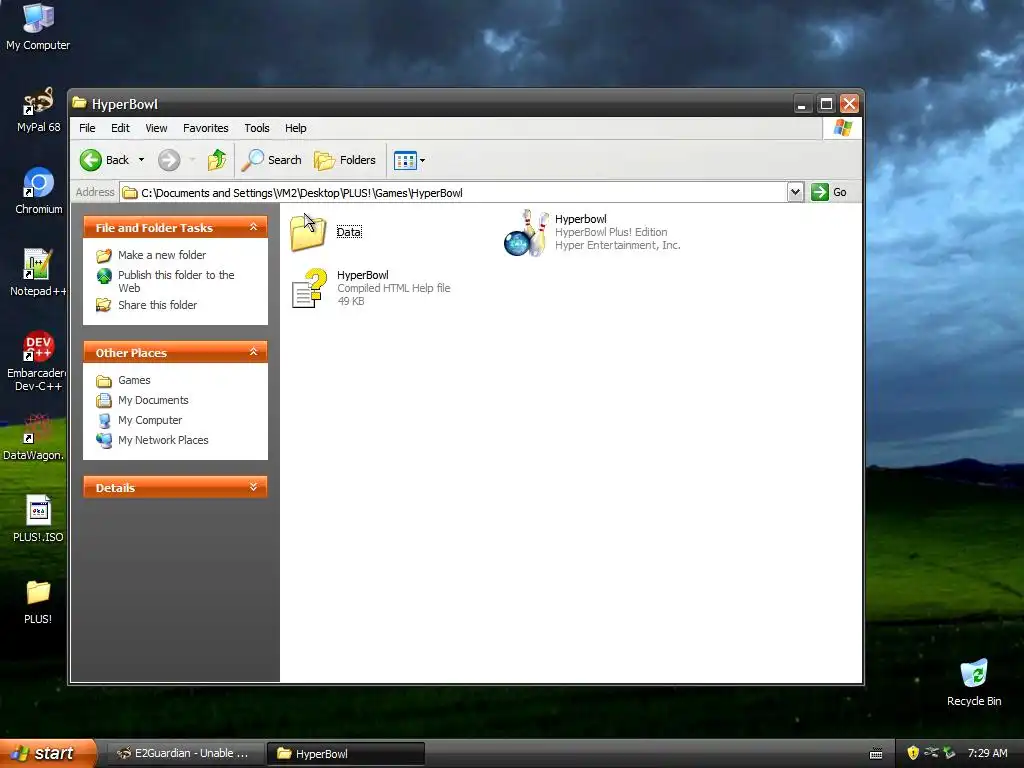Collapse the File and Folder Tasks panel
This screenshot has width=1024, height=768.
pyautogui.click(x=253, y=227)
